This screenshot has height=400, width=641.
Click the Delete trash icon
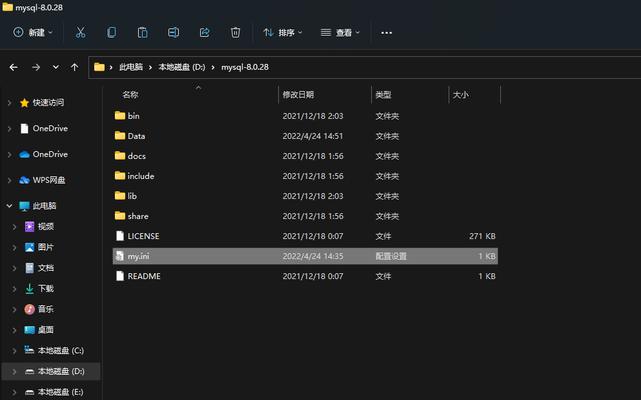pyautogui.click(x=235, y=32)
